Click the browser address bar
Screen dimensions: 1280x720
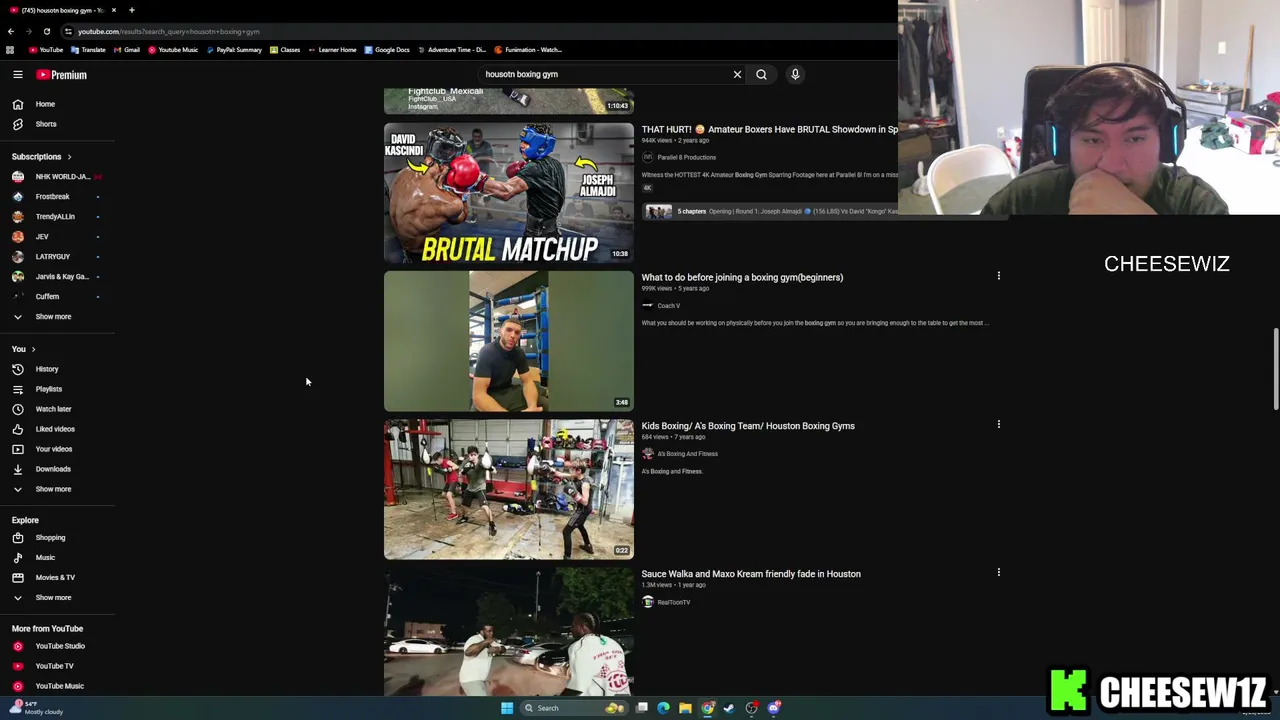coord(480,32)
